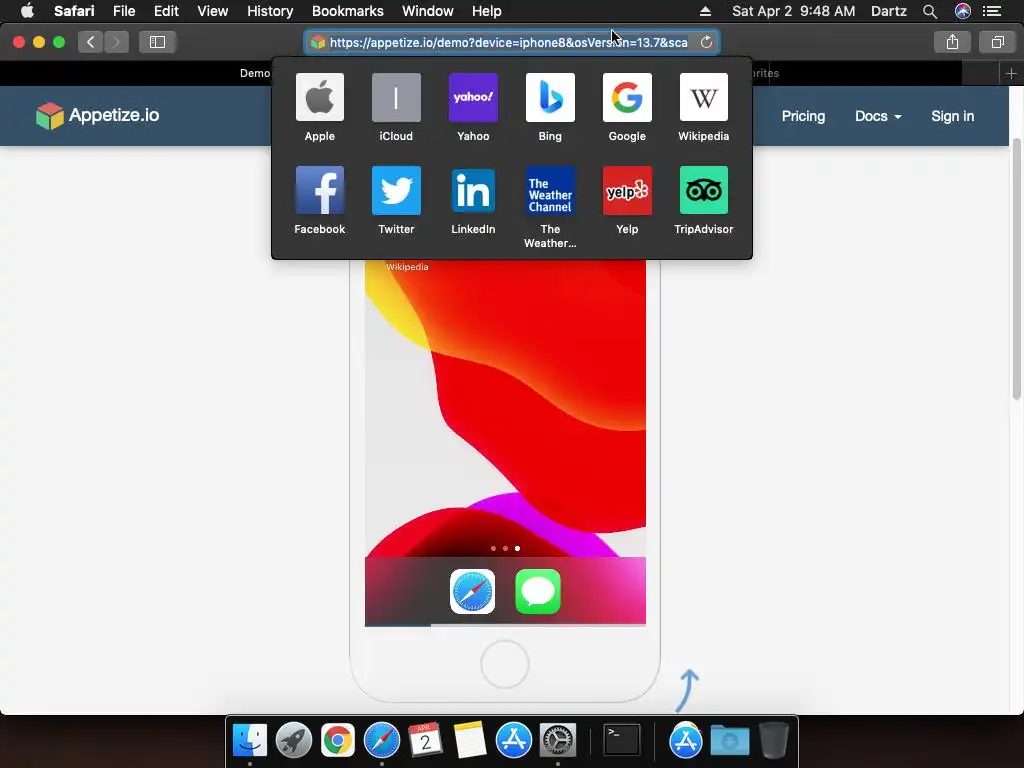Open the Apple menu in the menu bar
Image resolution: width=1024 pixels, height=768 pixels.
(27, 11)
